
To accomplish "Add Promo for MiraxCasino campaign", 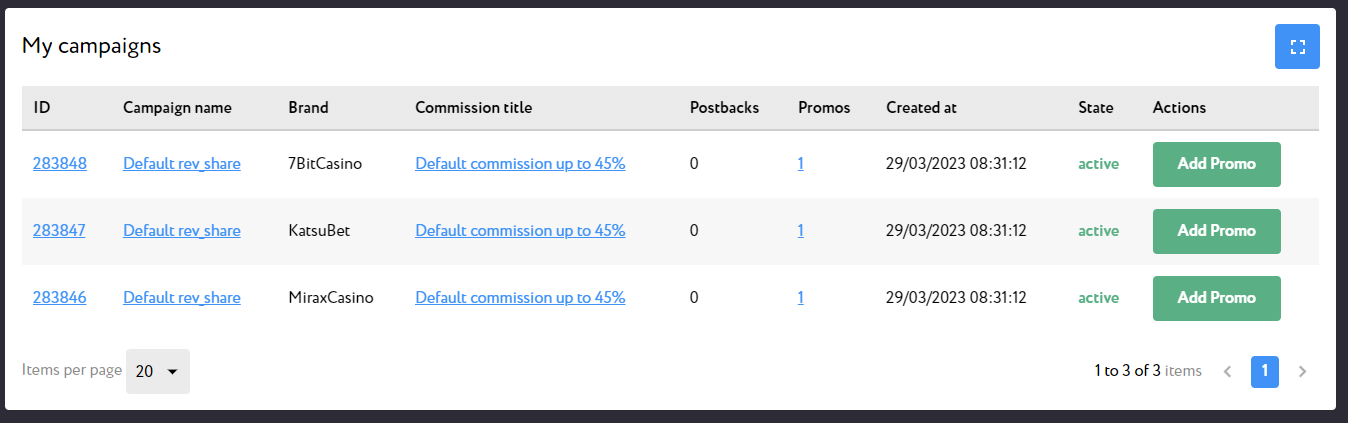I will 1216,298.
